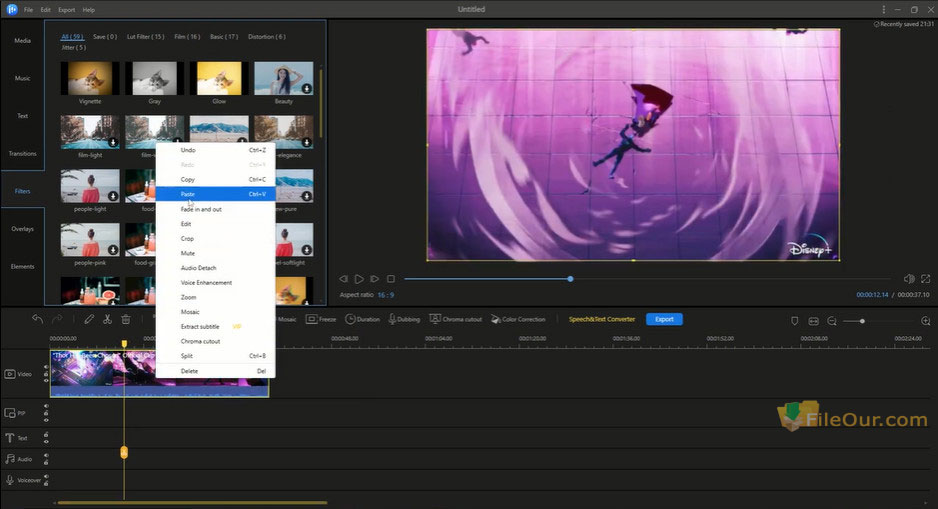Download the film-light filter
This screenshot has width=938, height=509.
[x=113, y=142]
